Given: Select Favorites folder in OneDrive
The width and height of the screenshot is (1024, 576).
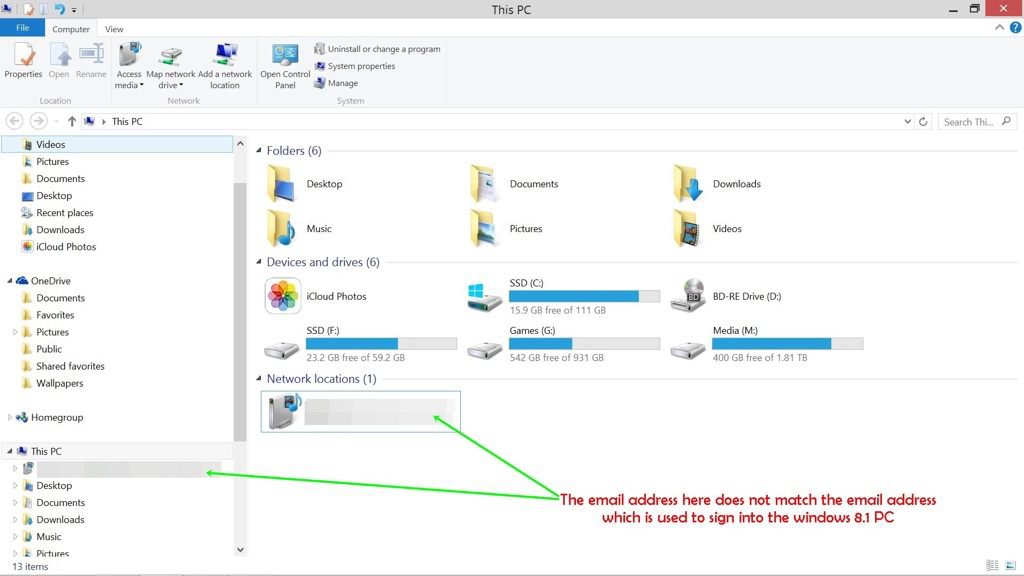Looking at the screenshot, I should 48,315.
